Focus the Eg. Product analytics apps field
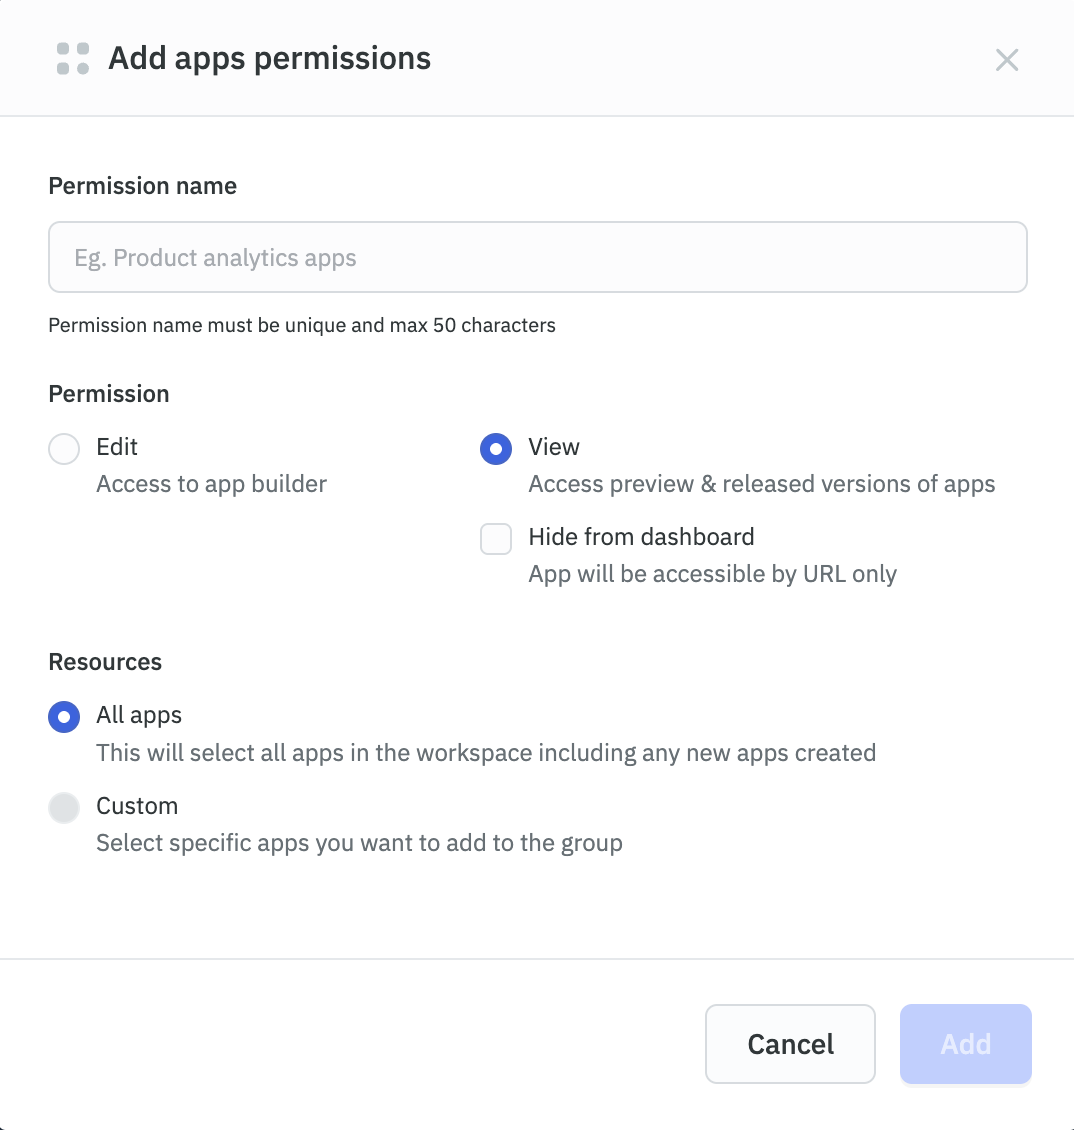 pos(537,257)
